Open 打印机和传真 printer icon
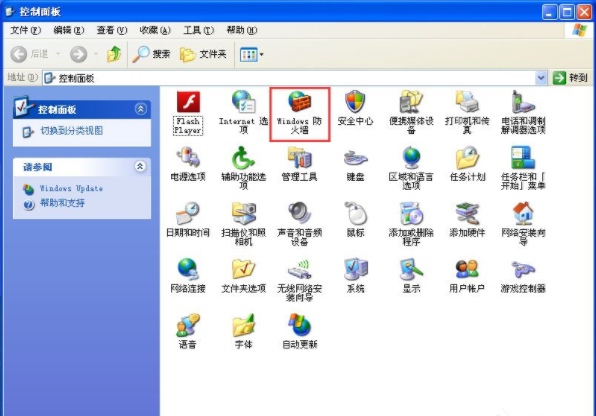596x416 pixels. click(x=467, y=102)
